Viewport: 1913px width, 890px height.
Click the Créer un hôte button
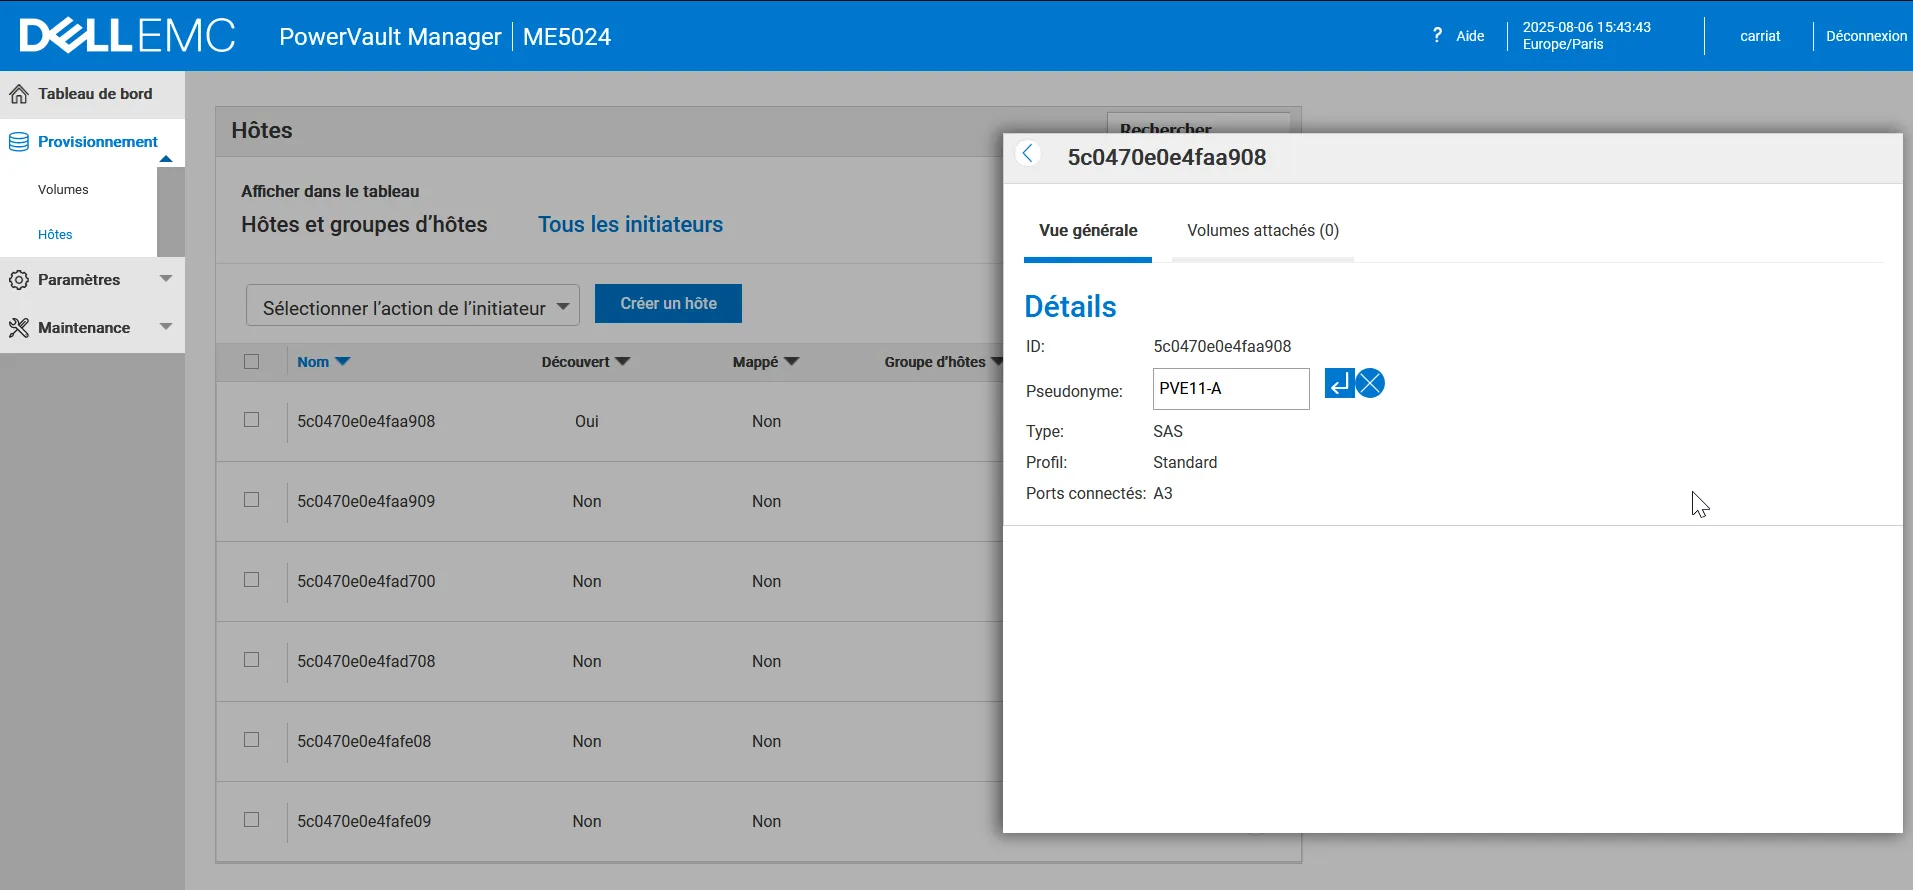click(x=668, y=304)
